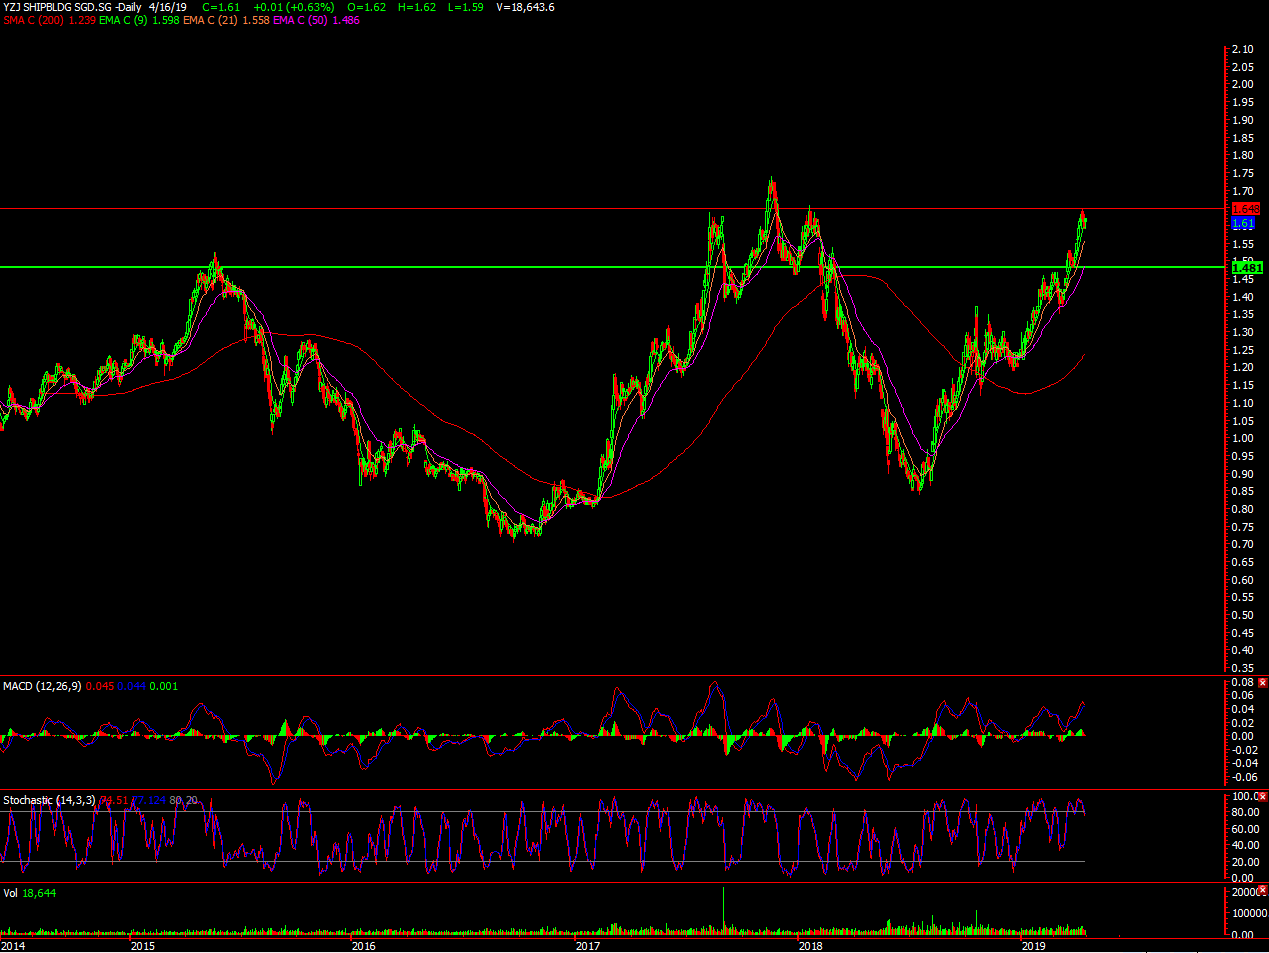Screen dimensions: 1269x953
Task: Select the green horizontal line at 1.481
Action: [x=612, y=267]
